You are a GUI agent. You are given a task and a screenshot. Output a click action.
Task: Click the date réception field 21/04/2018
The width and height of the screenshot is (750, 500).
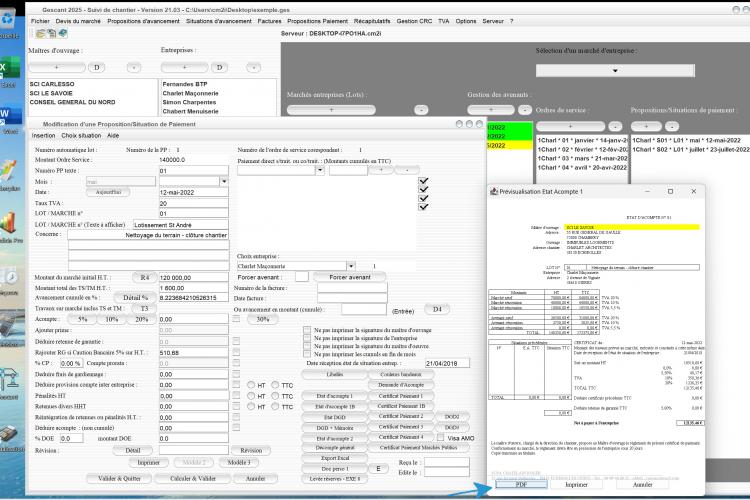coord(447,363)
